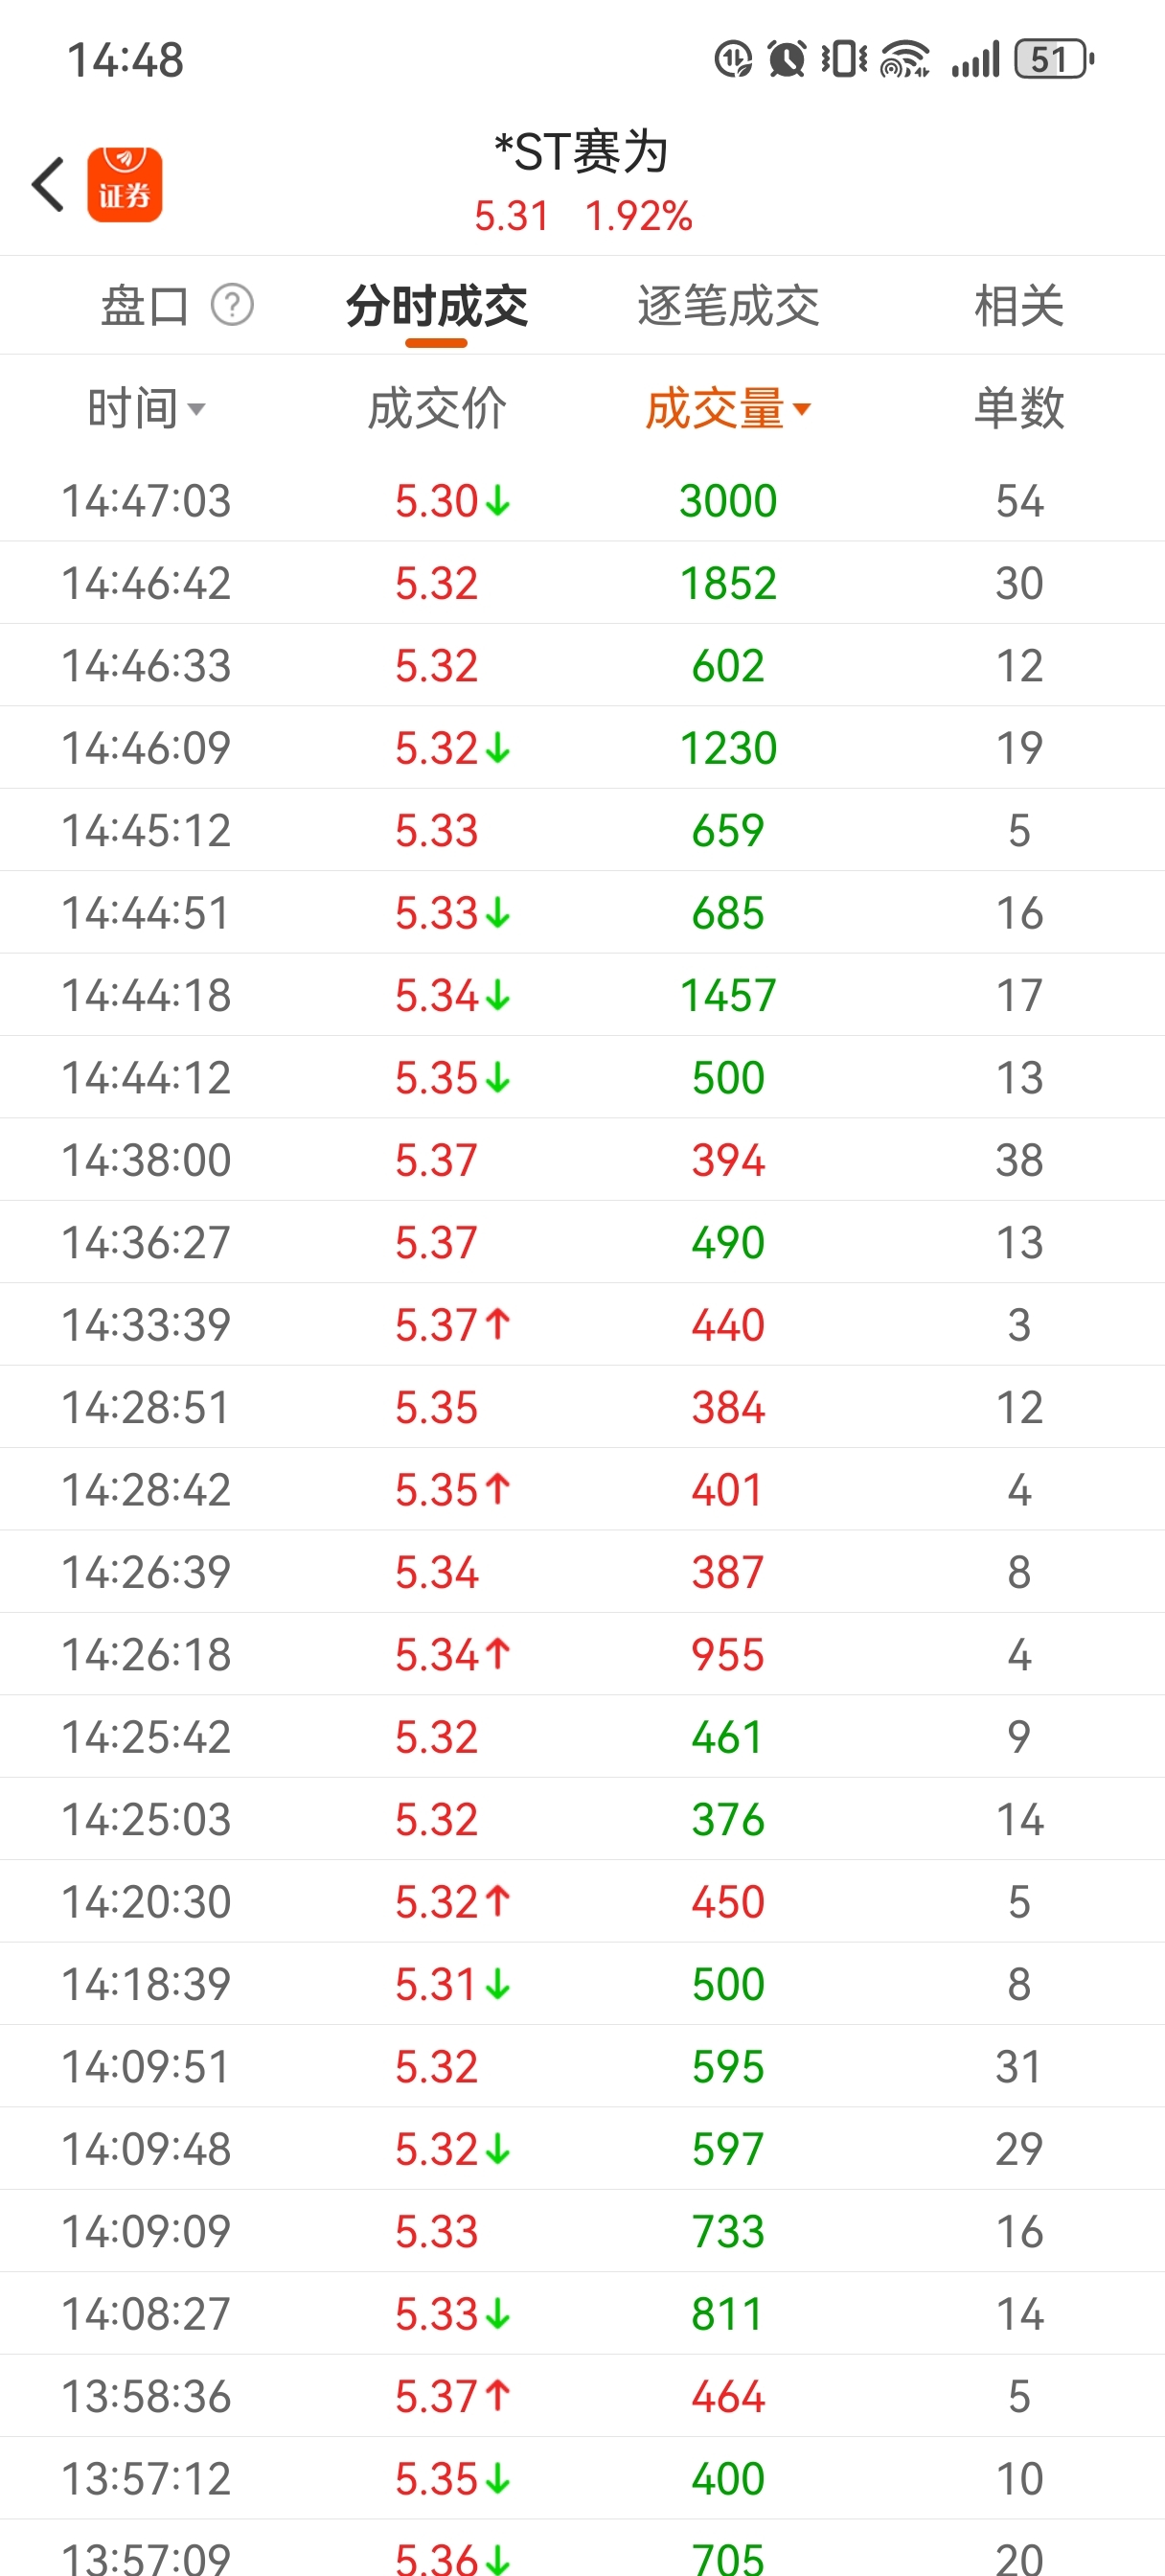Tap the 成交价 column header
This screenshot has width=1165, height=2576.
pyautogui.click(x=437, y=408)
